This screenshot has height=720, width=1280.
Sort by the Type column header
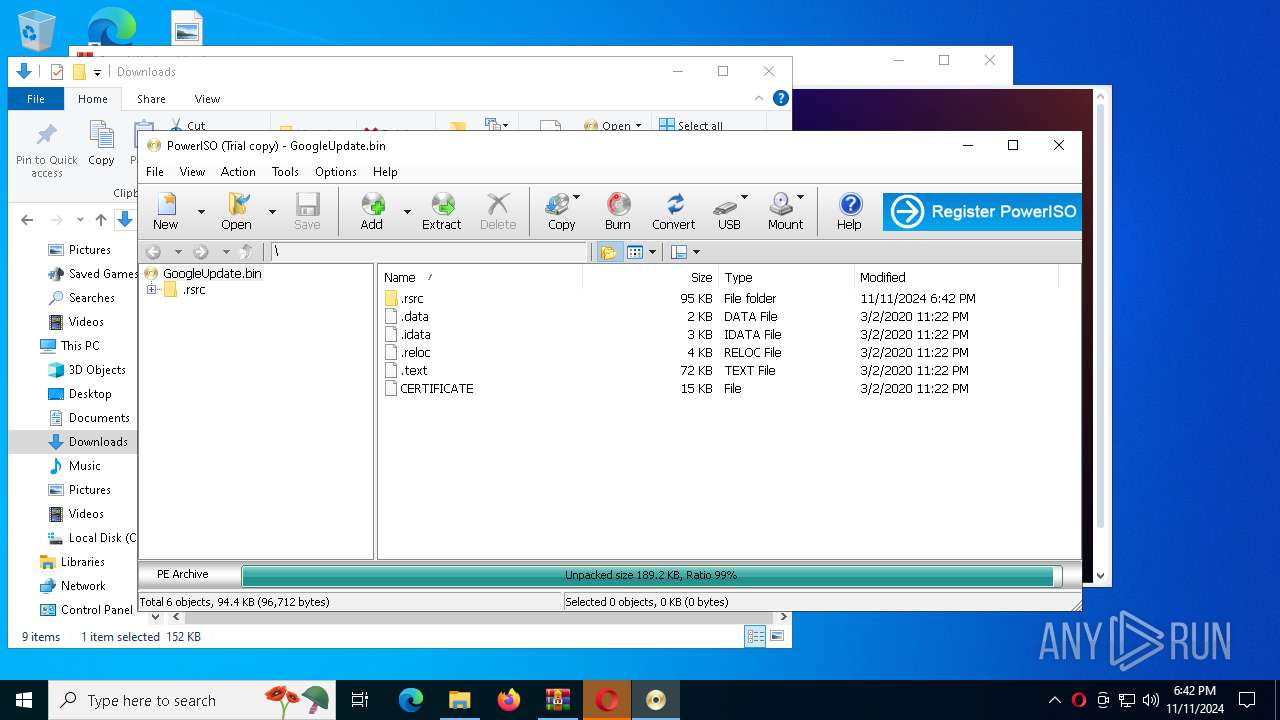tap(786, 278)
